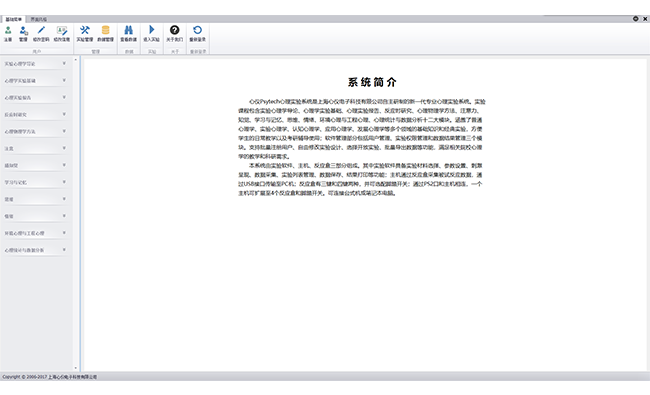Click the sidebar scrollbar up arrow
The image size is (650, 395).
(x=75, y=60)
